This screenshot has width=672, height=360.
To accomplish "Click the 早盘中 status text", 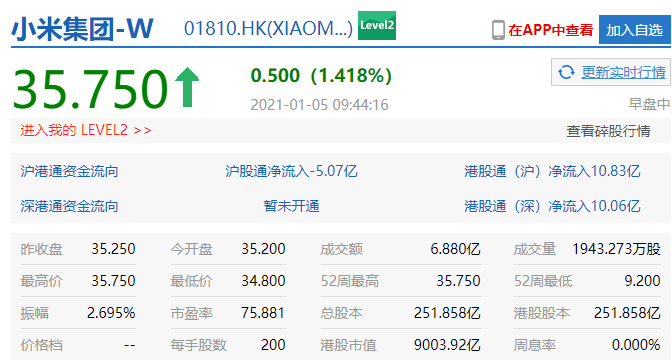I will coord(649,104).
